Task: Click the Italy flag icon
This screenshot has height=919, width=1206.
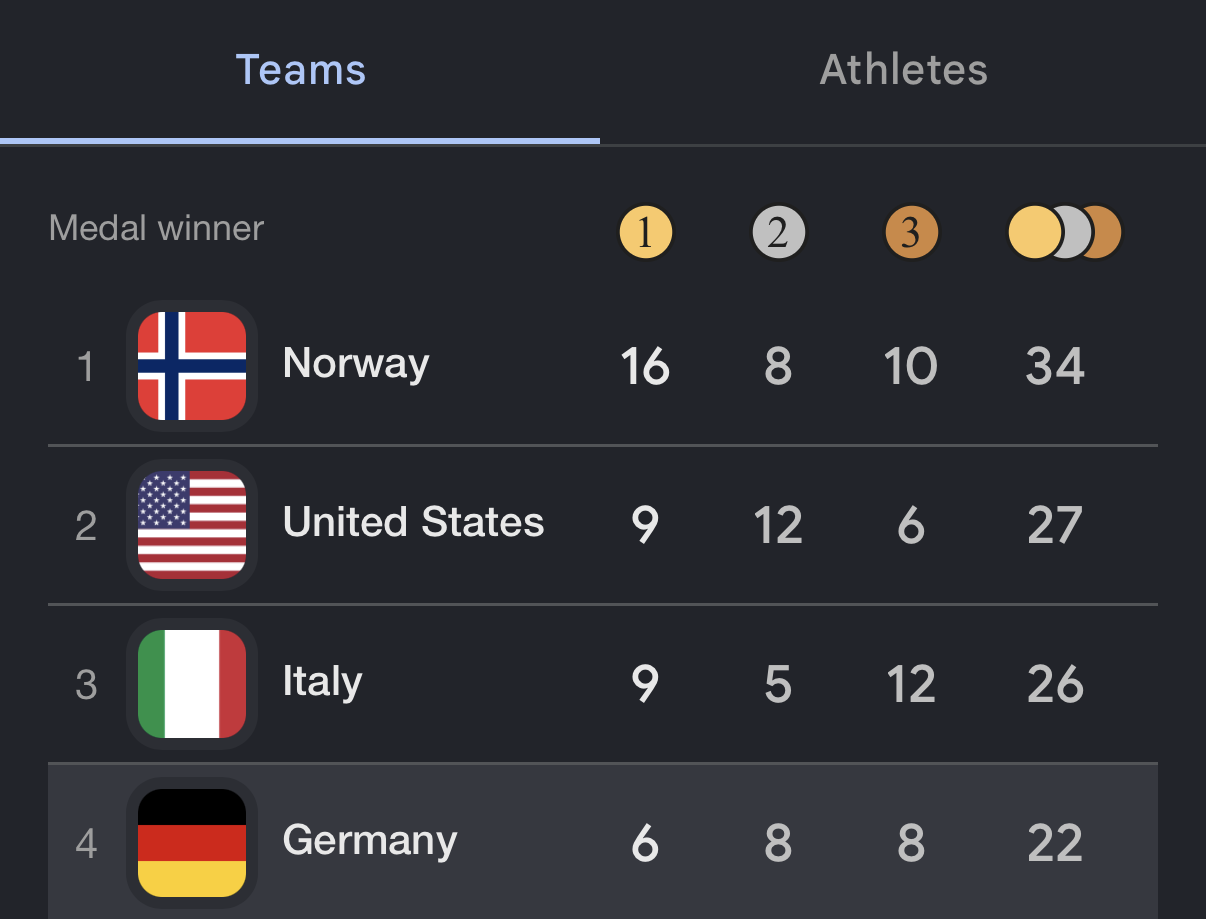Action: [192, 684]
